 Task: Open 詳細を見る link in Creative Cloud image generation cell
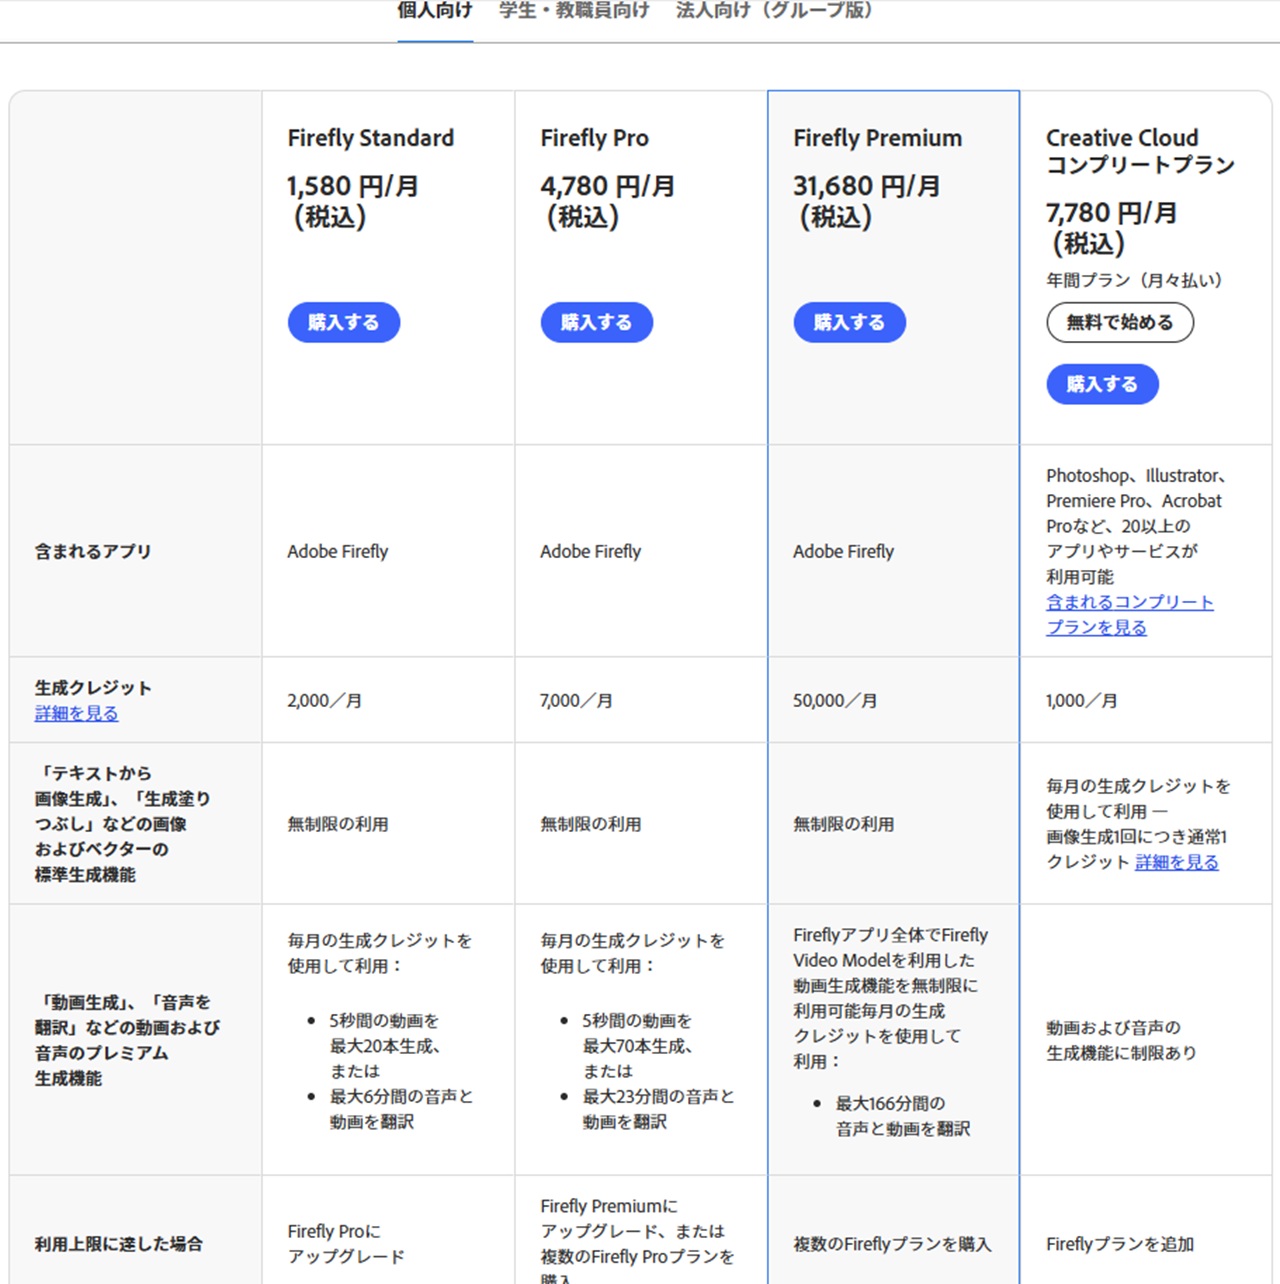(1177, 862)
